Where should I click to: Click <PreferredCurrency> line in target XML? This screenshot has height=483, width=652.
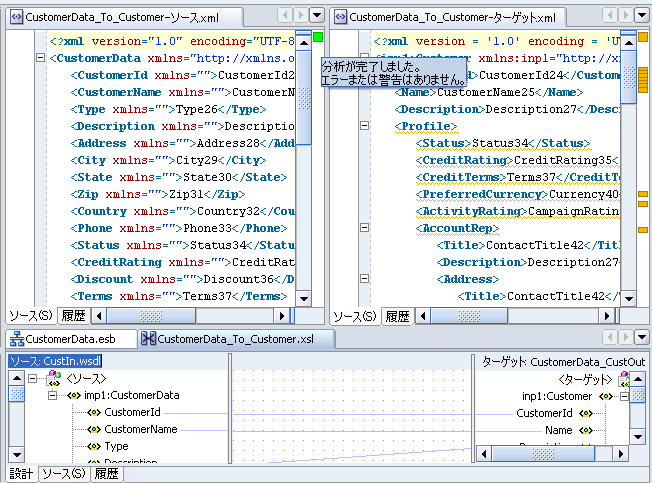pos(517,194)
